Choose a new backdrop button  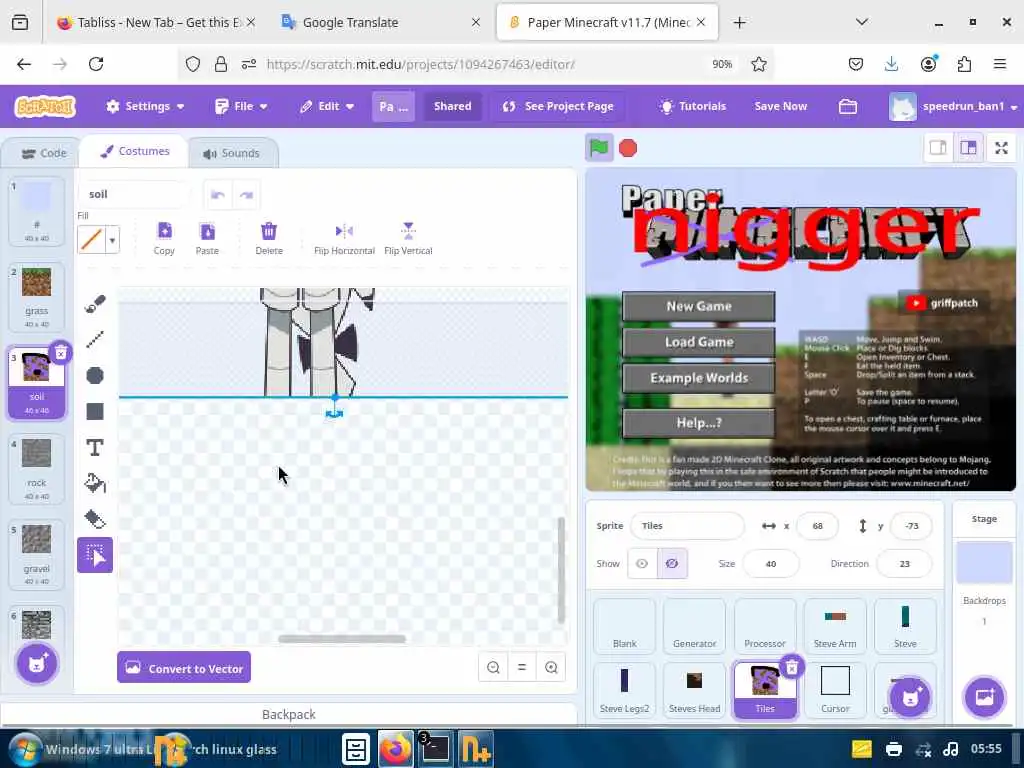pos(984,697)
